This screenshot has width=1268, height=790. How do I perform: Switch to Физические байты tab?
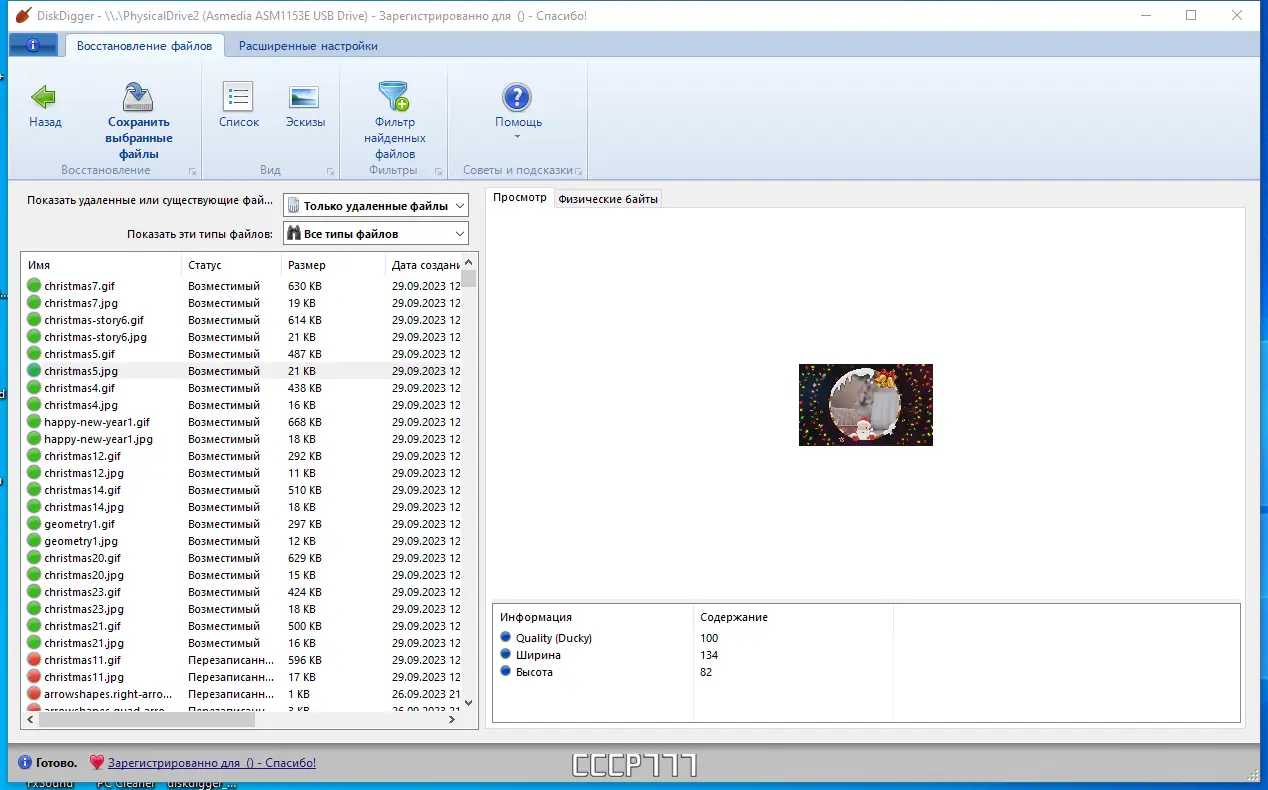pyautogui.click(x=608, y=199)
